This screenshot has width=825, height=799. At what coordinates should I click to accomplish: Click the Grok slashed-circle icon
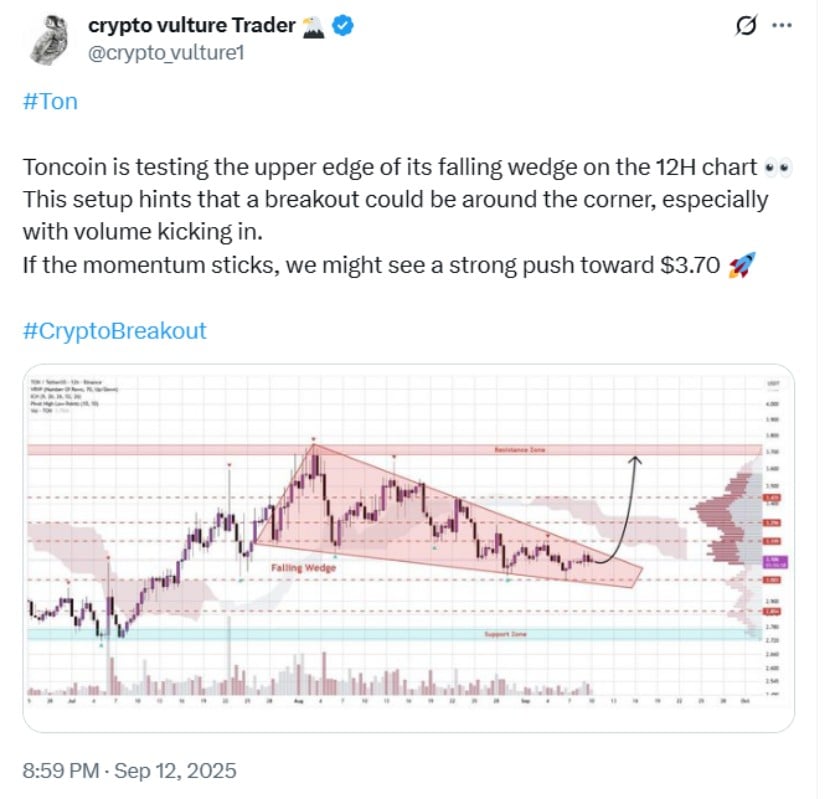click(x=746, y=25)
